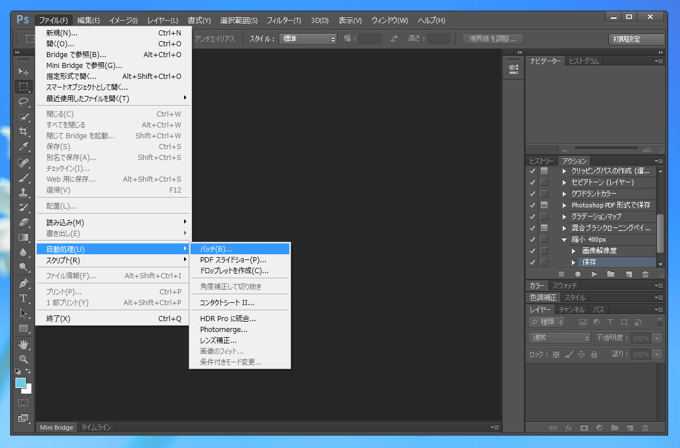This screenshot has height=448, width=680.
Task: Select the Lasso tool
Action: click(23, 101)
